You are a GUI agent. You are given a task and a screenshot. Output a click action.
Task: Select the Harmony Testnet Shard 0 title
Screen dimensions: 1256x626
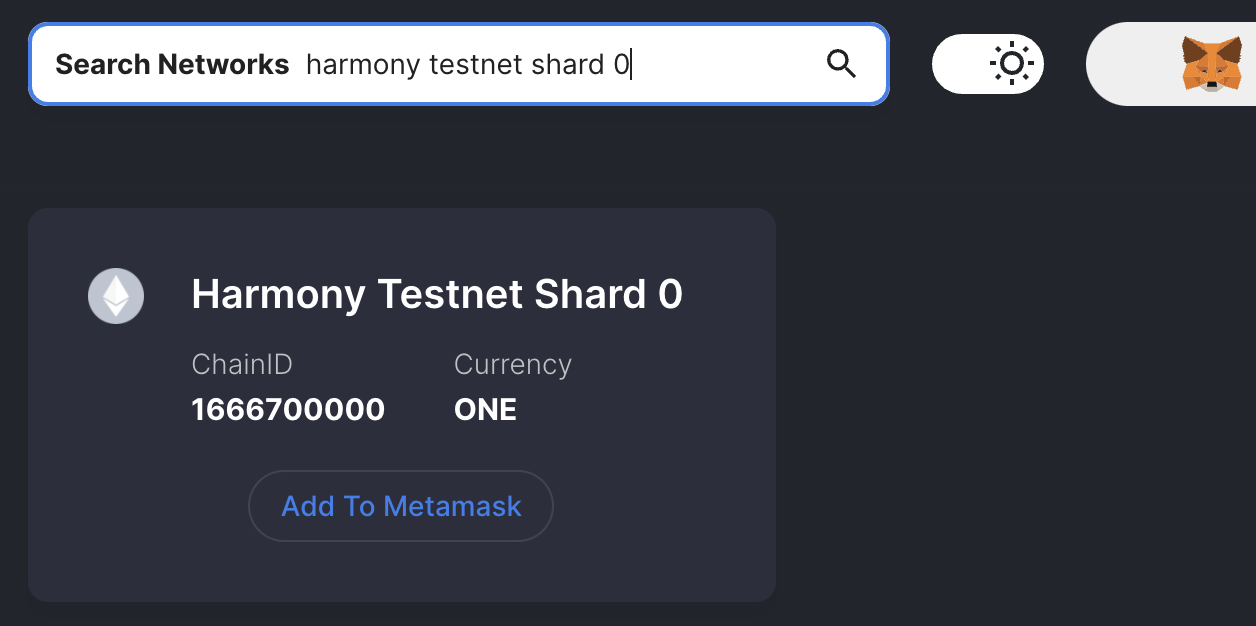click(x=437, y=295)
